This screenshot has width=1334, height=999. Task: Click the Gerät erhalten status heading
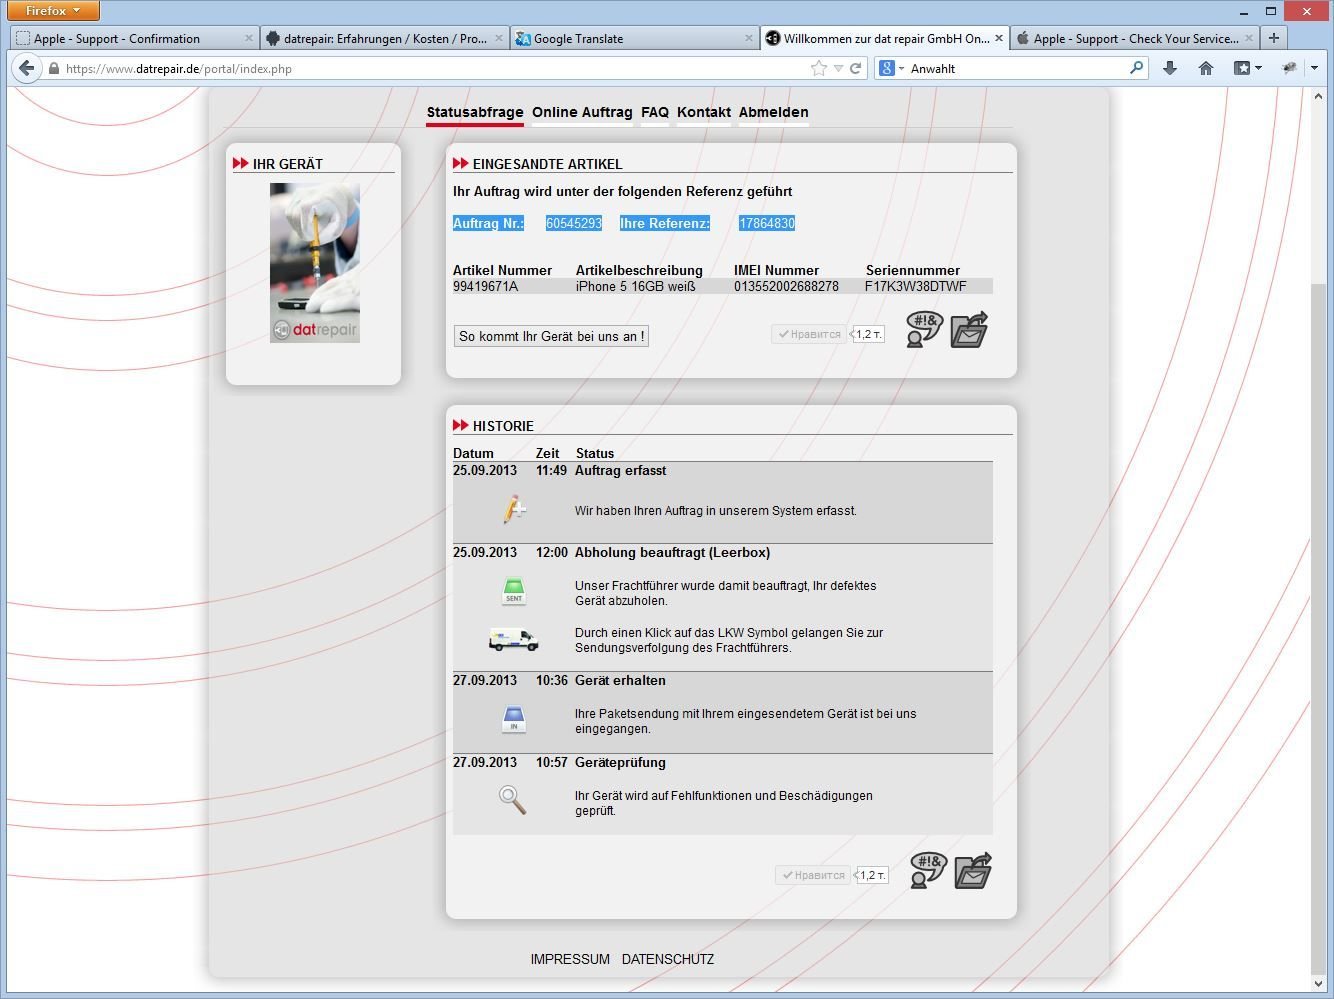pos(620,680)
